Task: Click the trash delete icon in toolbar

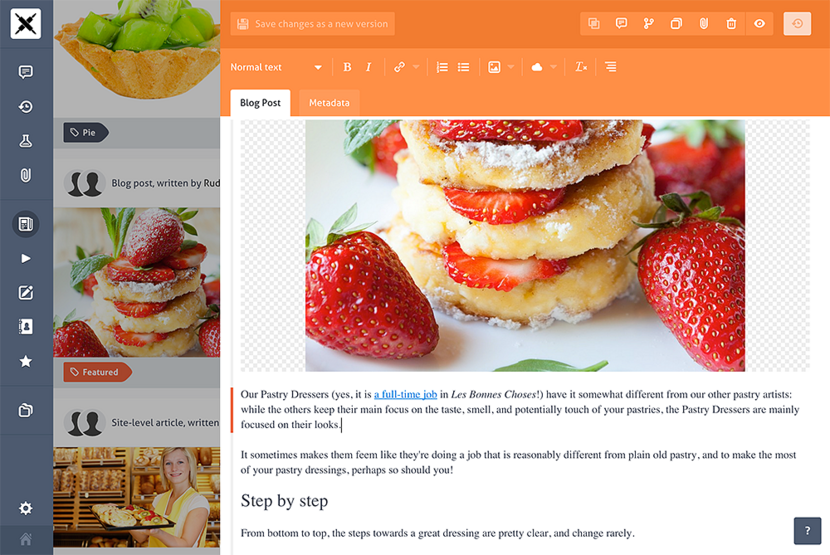Action: coord(732,24)
